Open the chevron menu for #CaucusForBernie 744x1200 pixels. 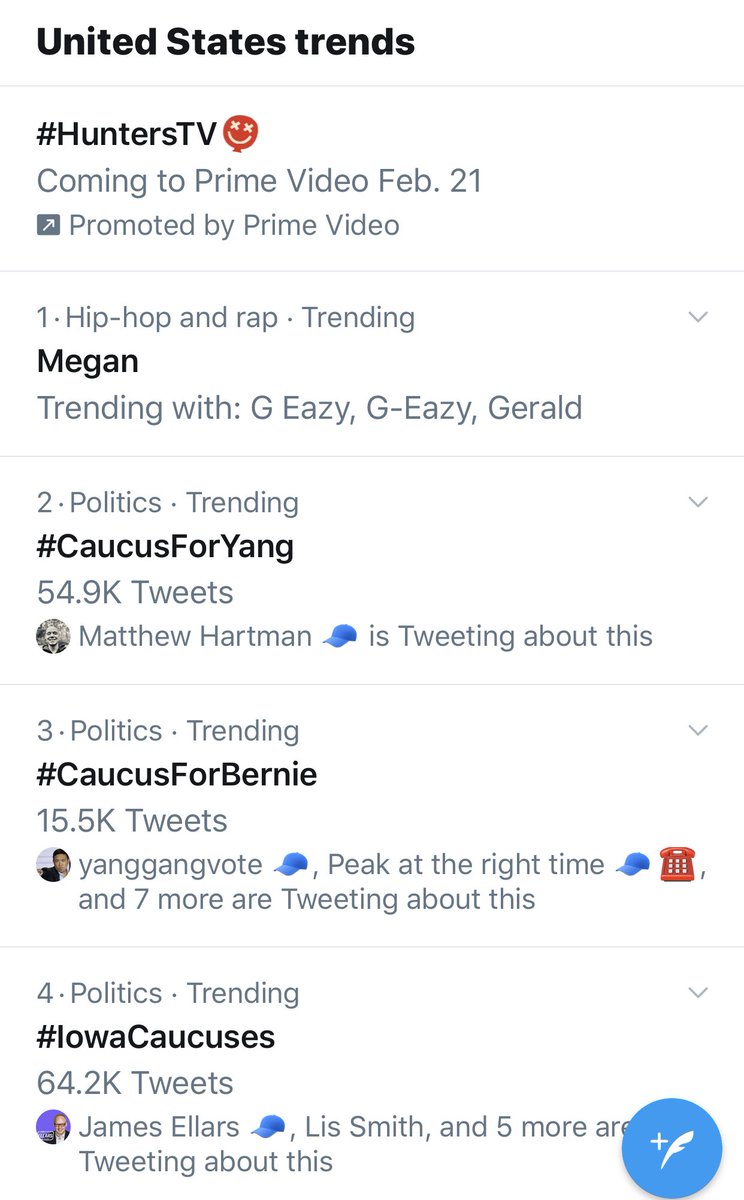pos(699,730)
